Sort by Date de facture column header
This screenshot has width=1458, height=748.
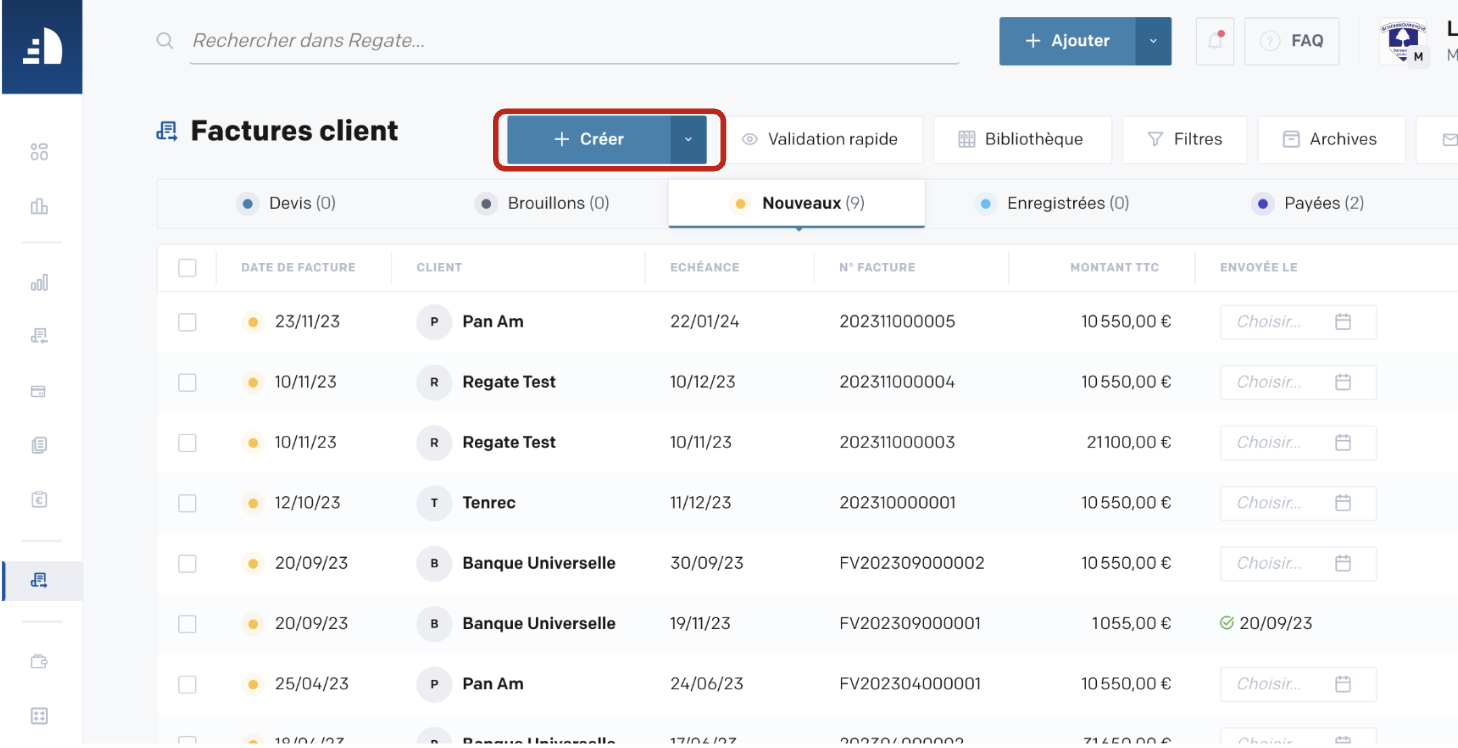(x=298, y=267)
